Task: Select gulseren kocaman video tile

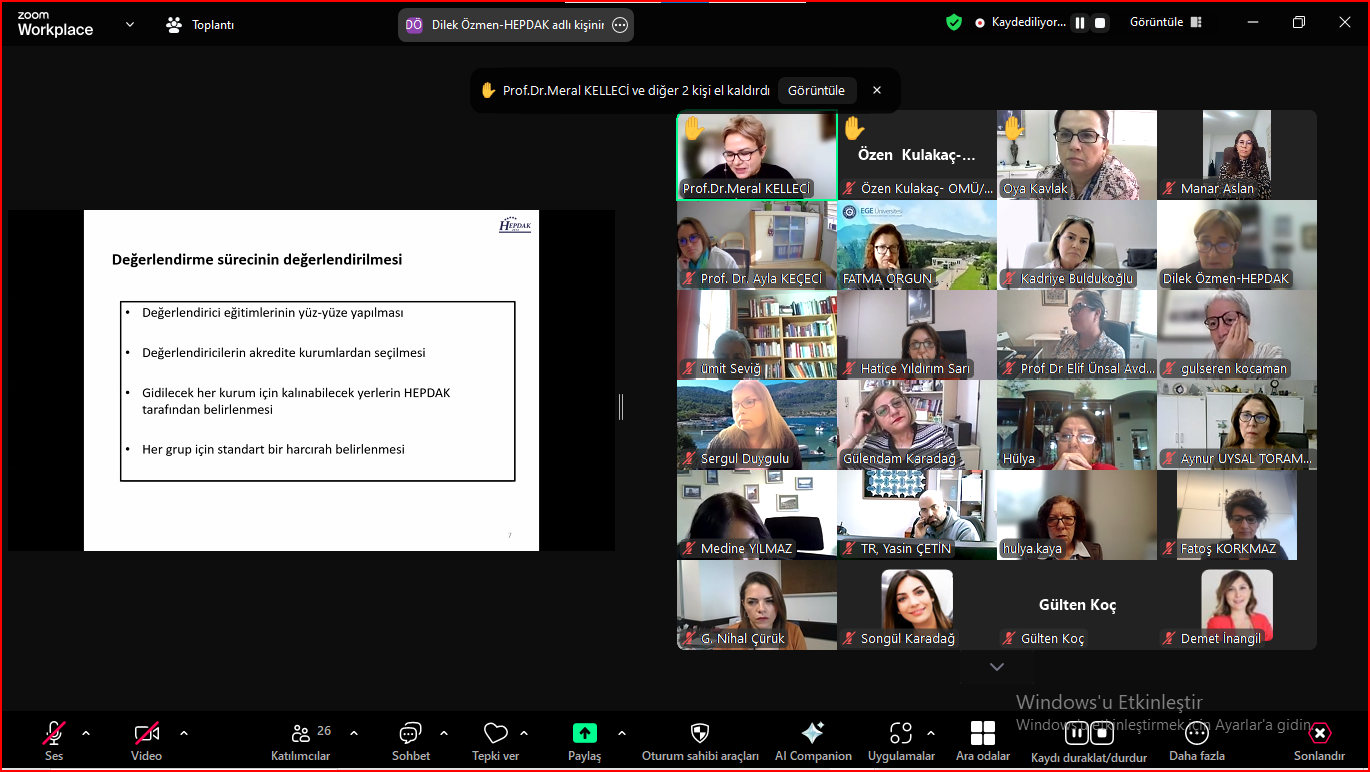Action: click(1237, 335)
